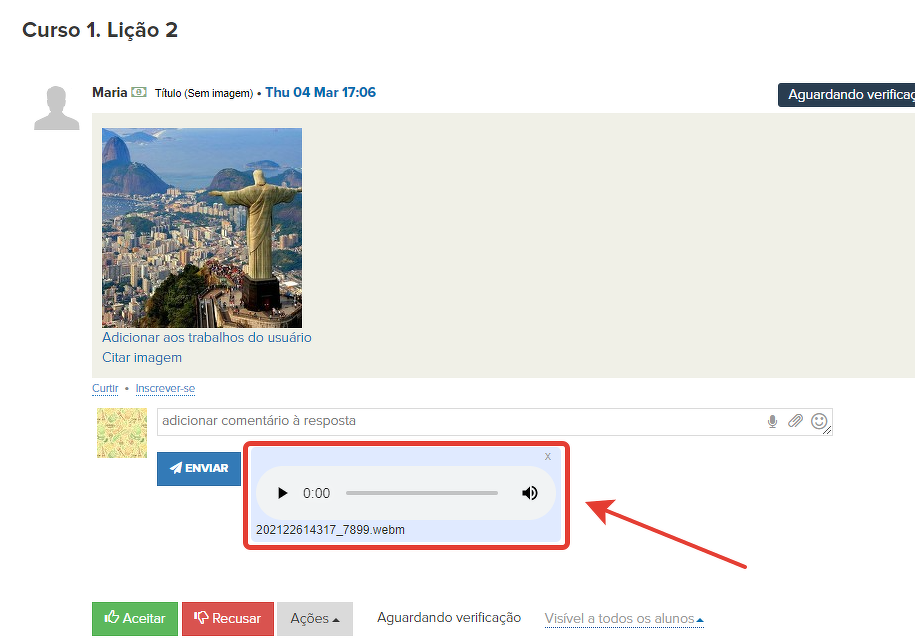This screenshot has height=643, width=915.
Task: Click Adicionar aos trabalhos do usuário link
Action: pyautogui.click(x=207, y=338)
